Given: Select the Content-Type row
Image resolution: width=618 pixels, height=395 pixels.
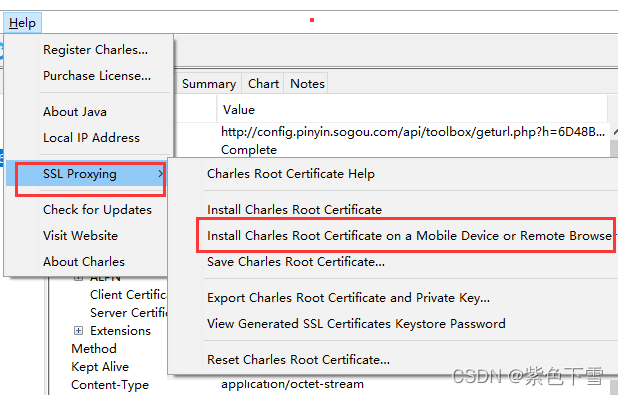Looking at the screenshot, I should [110, 385].
